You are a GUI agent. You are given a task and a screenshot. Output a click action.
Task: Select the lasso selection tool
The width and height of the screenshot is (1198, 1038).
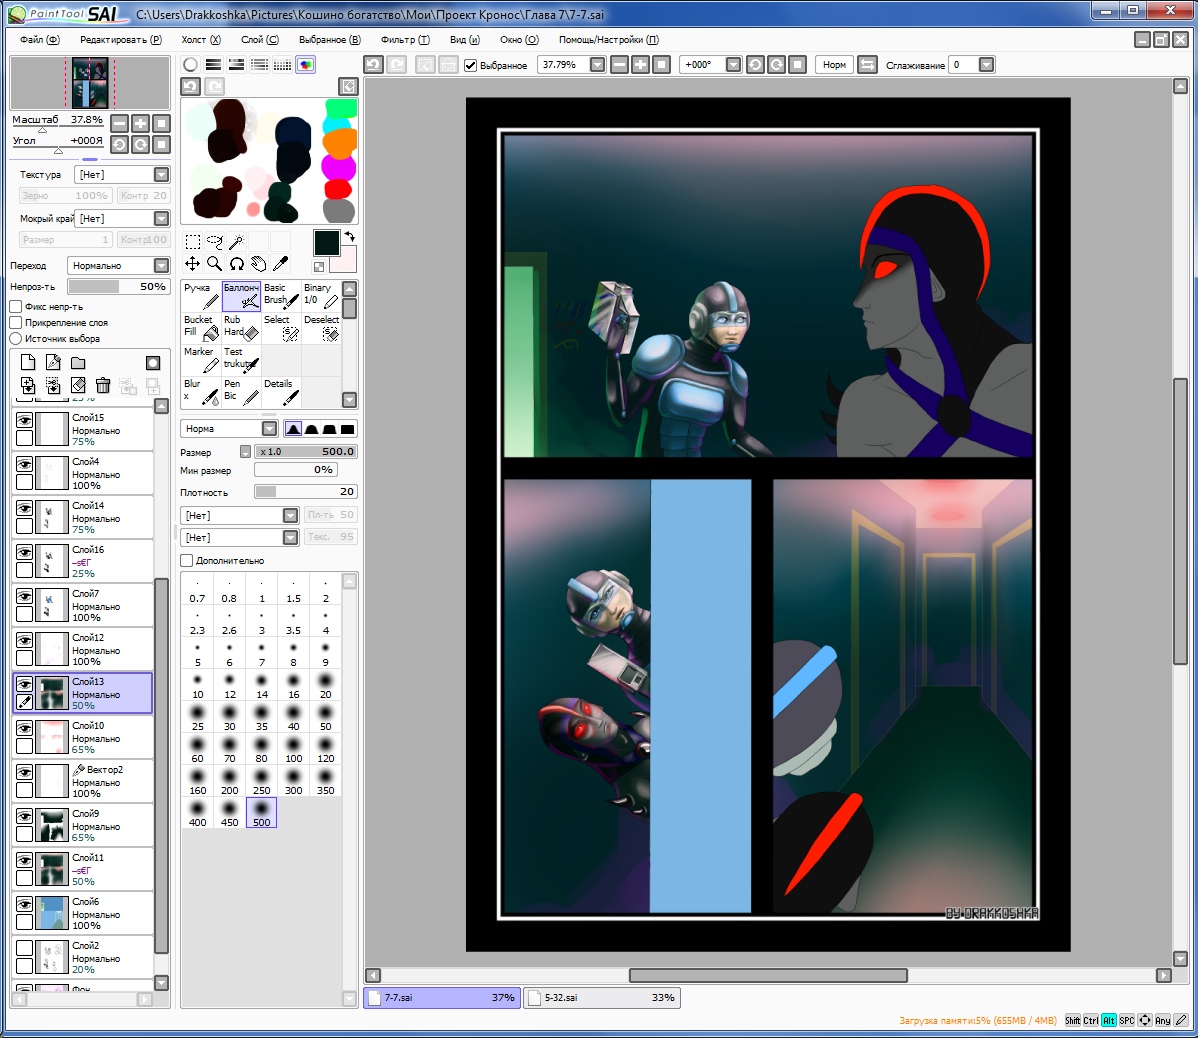point(214,242)
